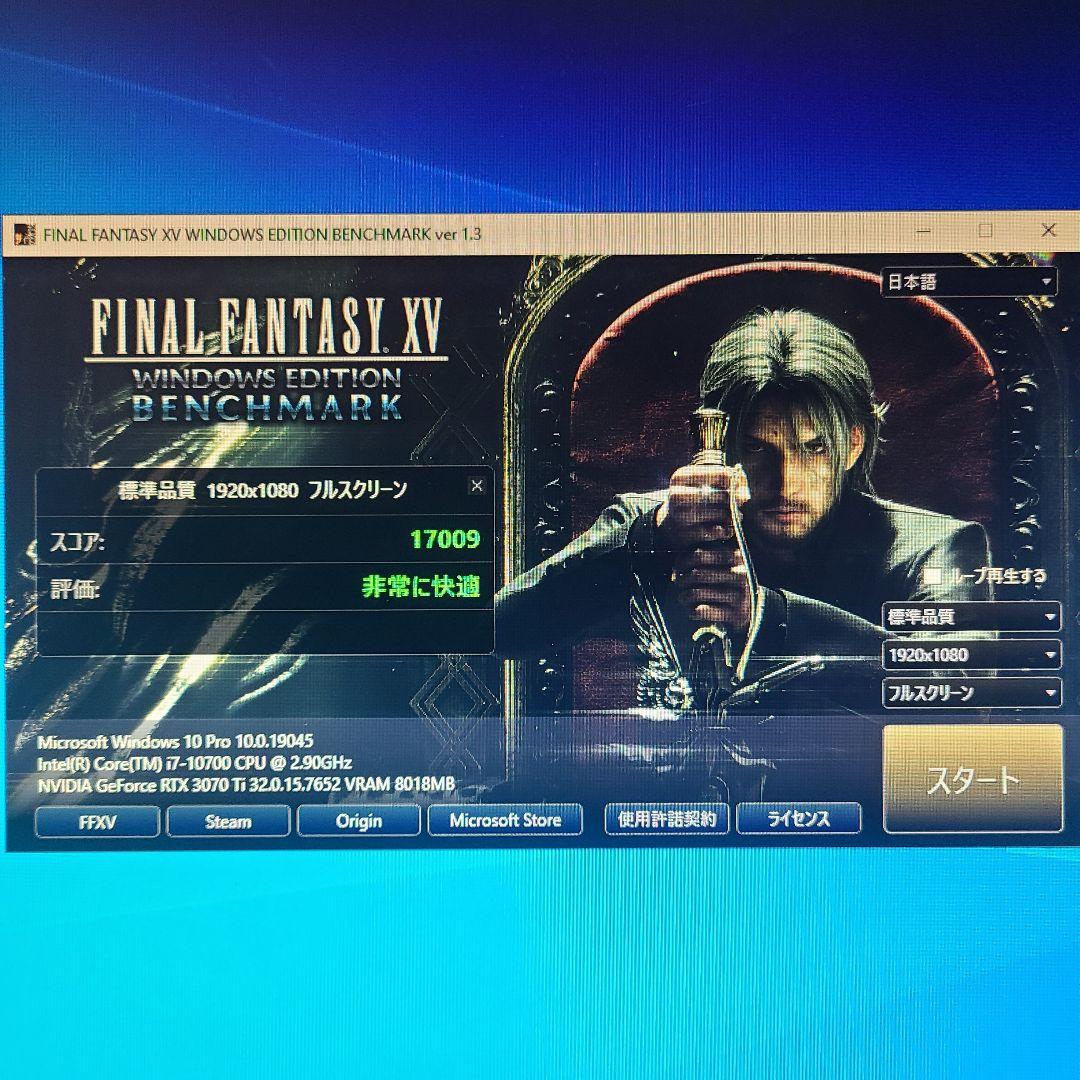Click the NVIDIA GeForce RTX 3070 Ti line
Screen dimensions: 1080x1080
[246, 785]
